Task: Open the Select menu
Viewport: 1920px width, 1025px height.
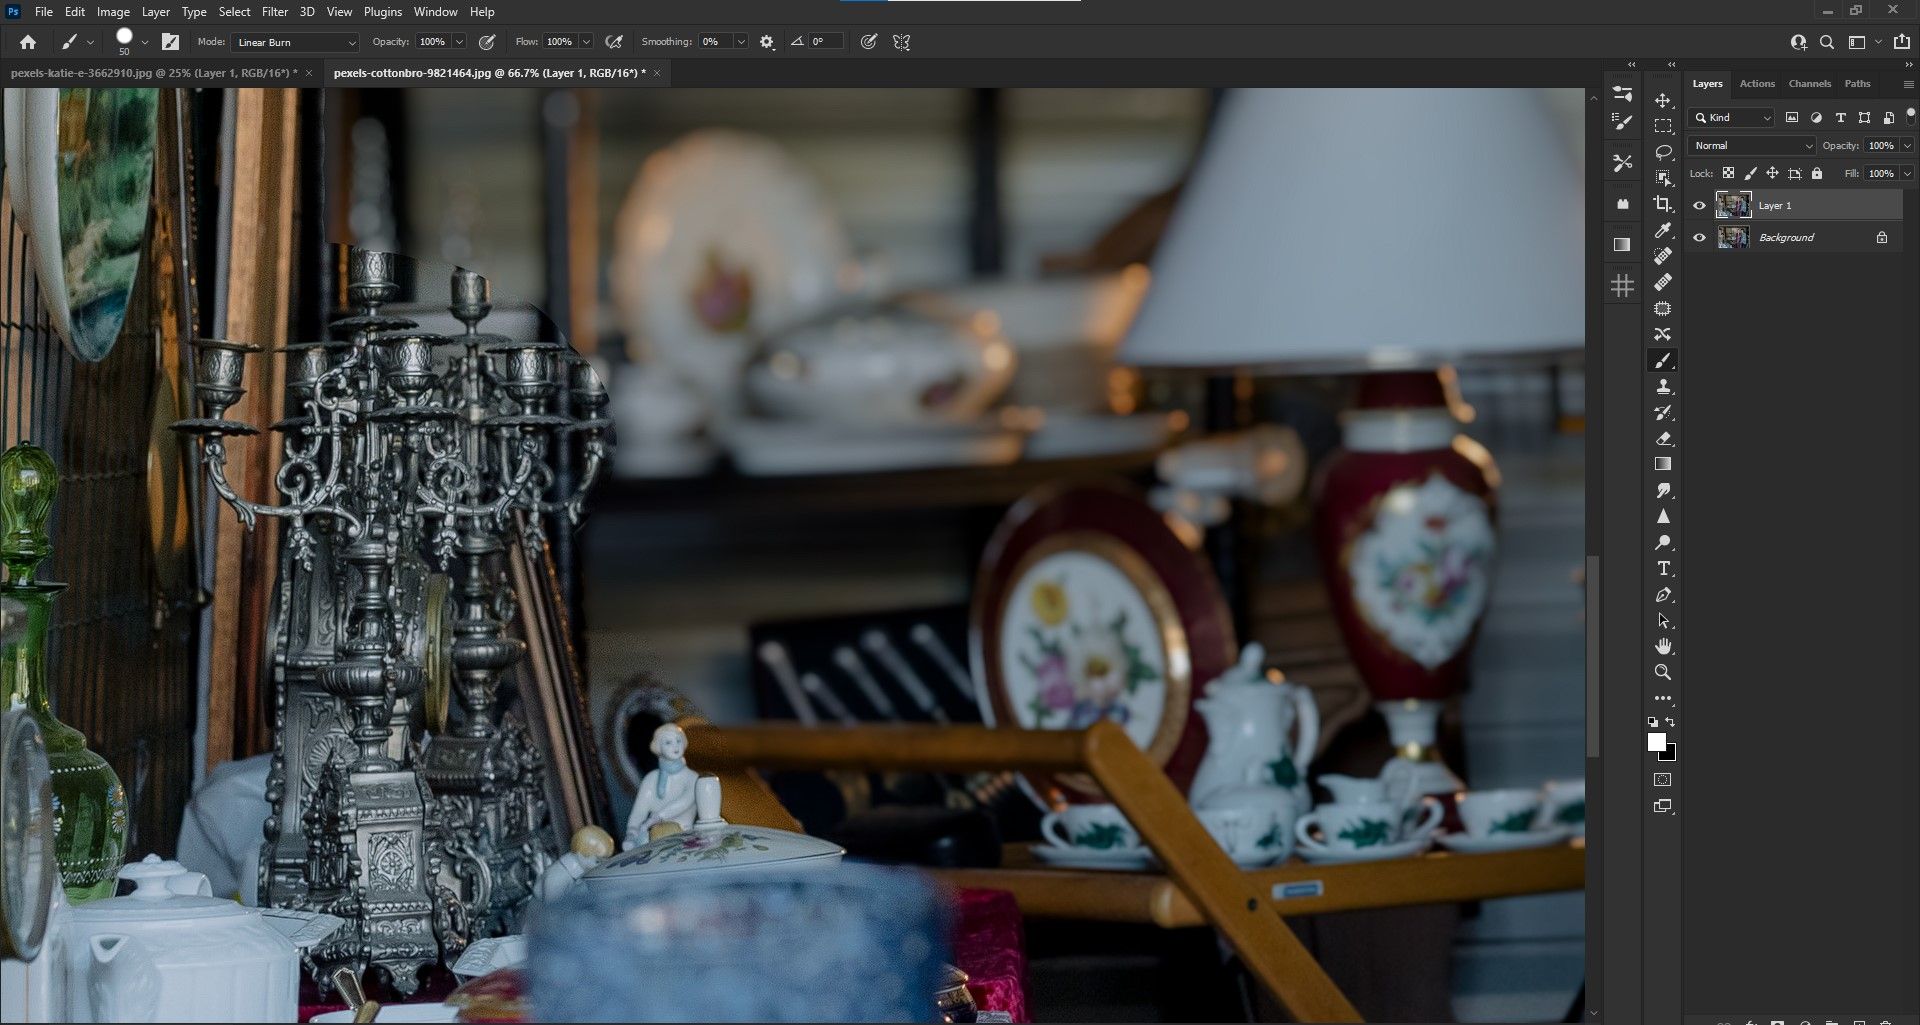Action: click(x=235, y=12)
